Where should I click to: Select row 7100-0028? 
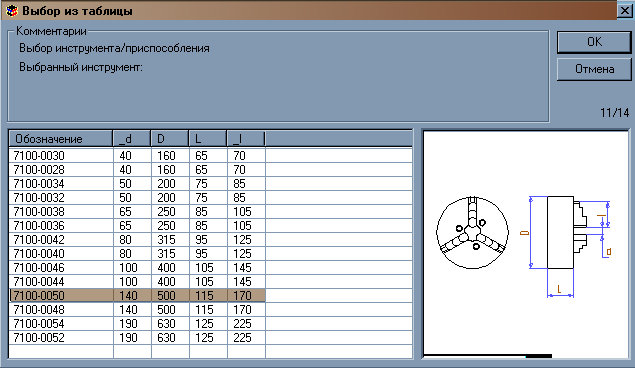click(137, 170)
